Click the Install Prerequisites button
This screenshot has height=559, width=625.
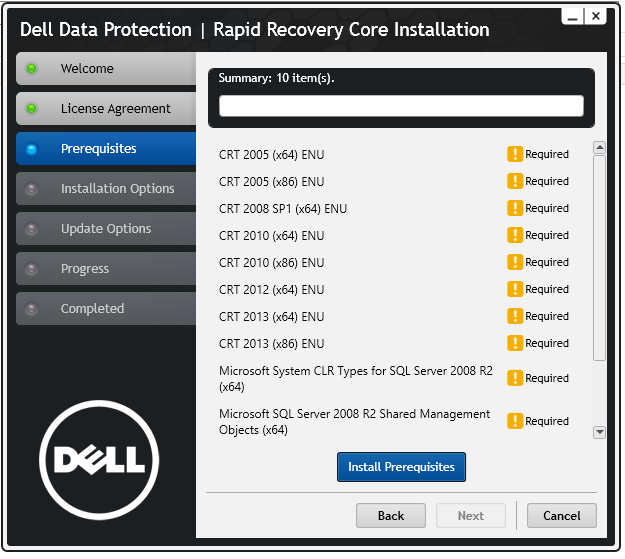pos(401,466)
